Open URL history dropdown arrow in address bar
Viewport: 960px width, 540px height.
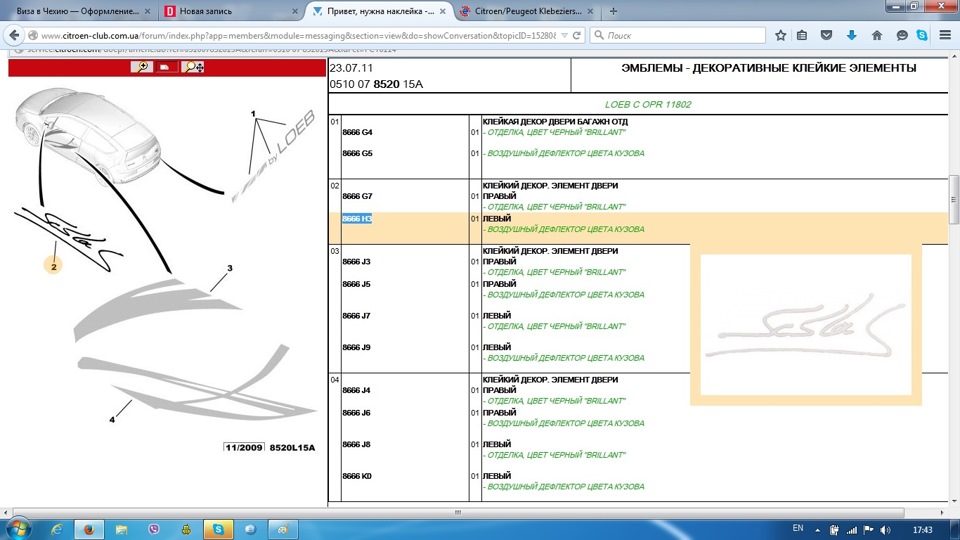(564, 36)
